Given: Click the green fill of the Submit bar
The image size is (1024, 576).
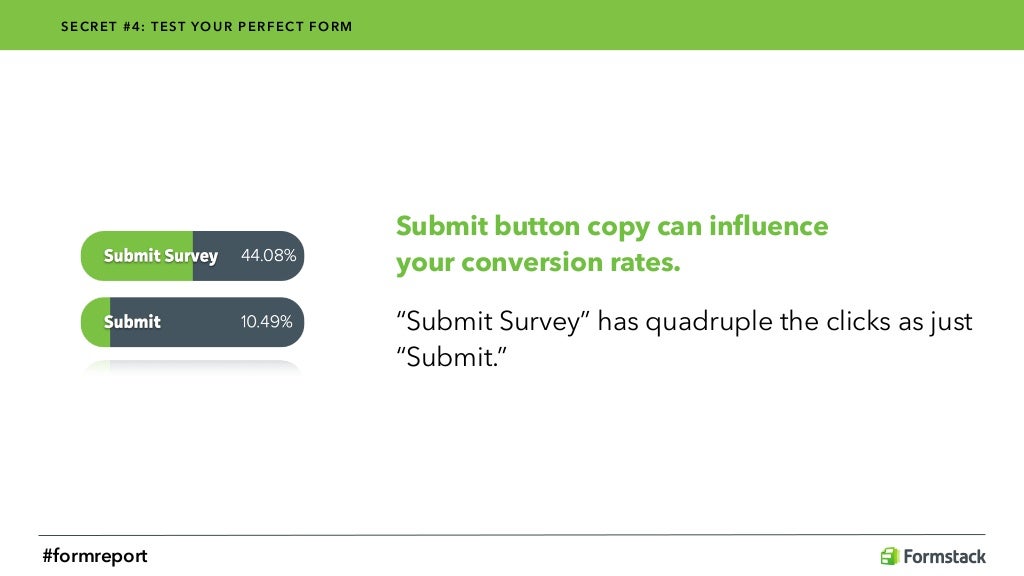Looking at the screenshot, I should point(95,322).
